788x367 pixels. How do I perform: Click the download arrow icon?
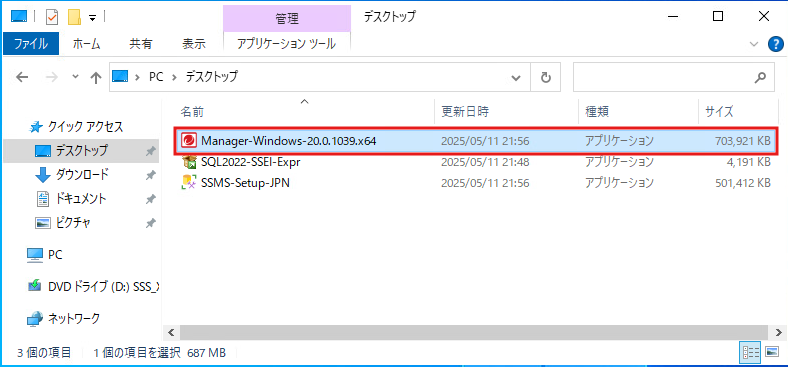click(x=43, y=175)
